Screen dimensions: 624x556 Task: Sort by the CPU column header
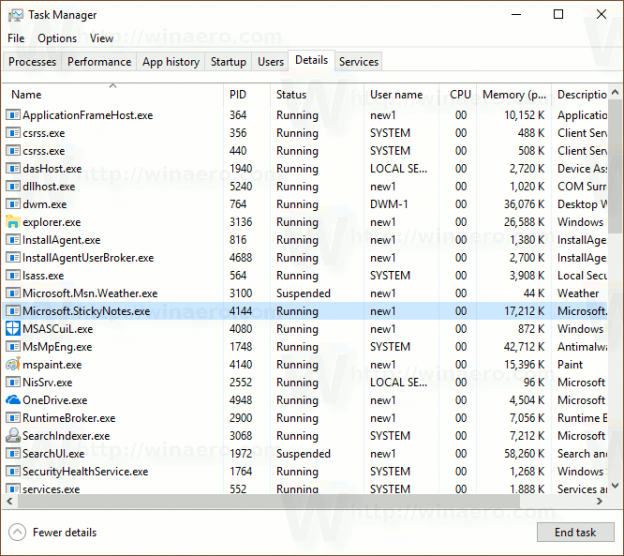tap(458, 95)
